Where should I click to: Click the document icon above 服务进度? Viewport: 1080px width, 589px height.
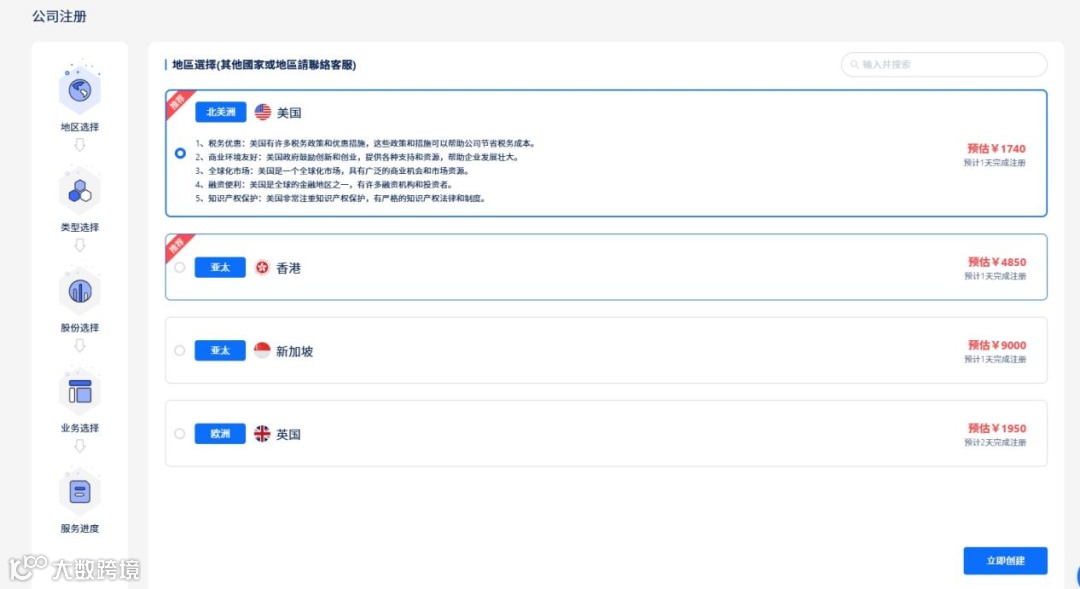(x=79, y=492)
